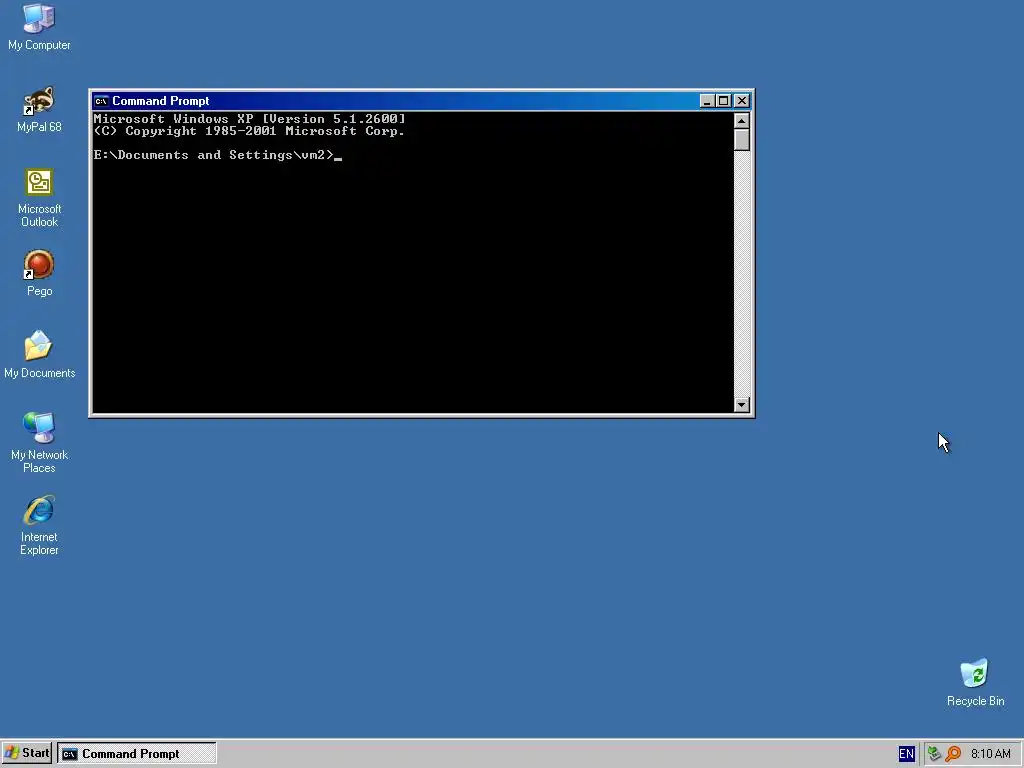Click the EN language indicator in tray
Viewport: 1024px width, 768px height.
906,754
